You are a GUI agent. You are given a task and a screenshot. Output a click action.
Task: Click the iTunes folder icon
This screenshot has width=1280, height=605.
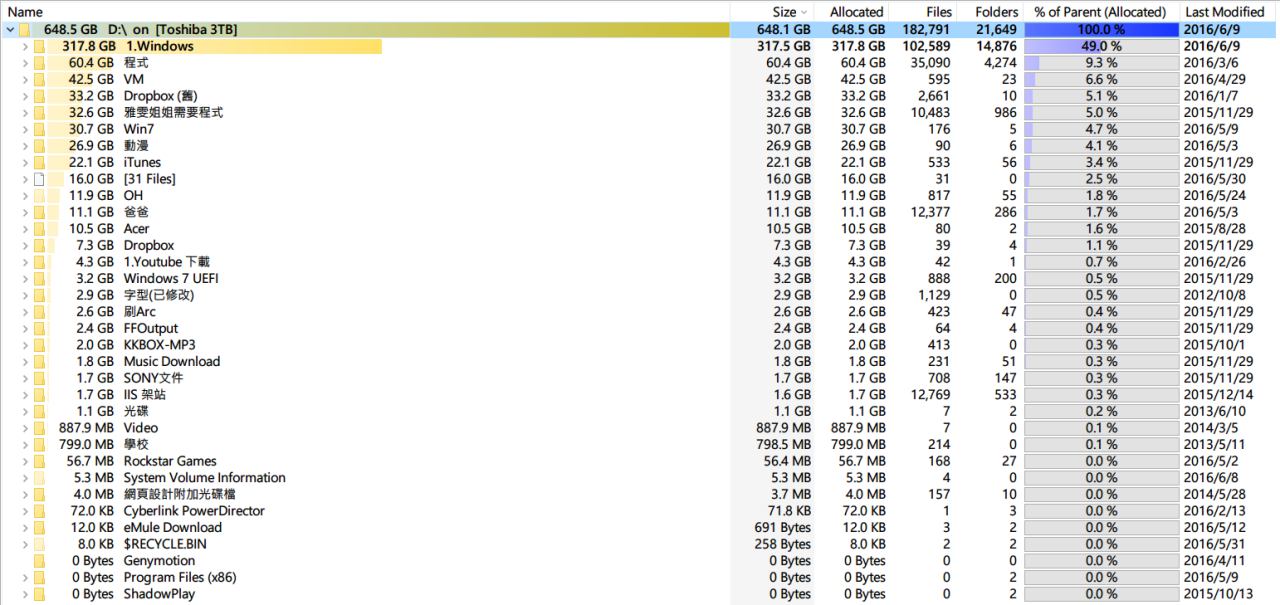(x=38, y=162)
